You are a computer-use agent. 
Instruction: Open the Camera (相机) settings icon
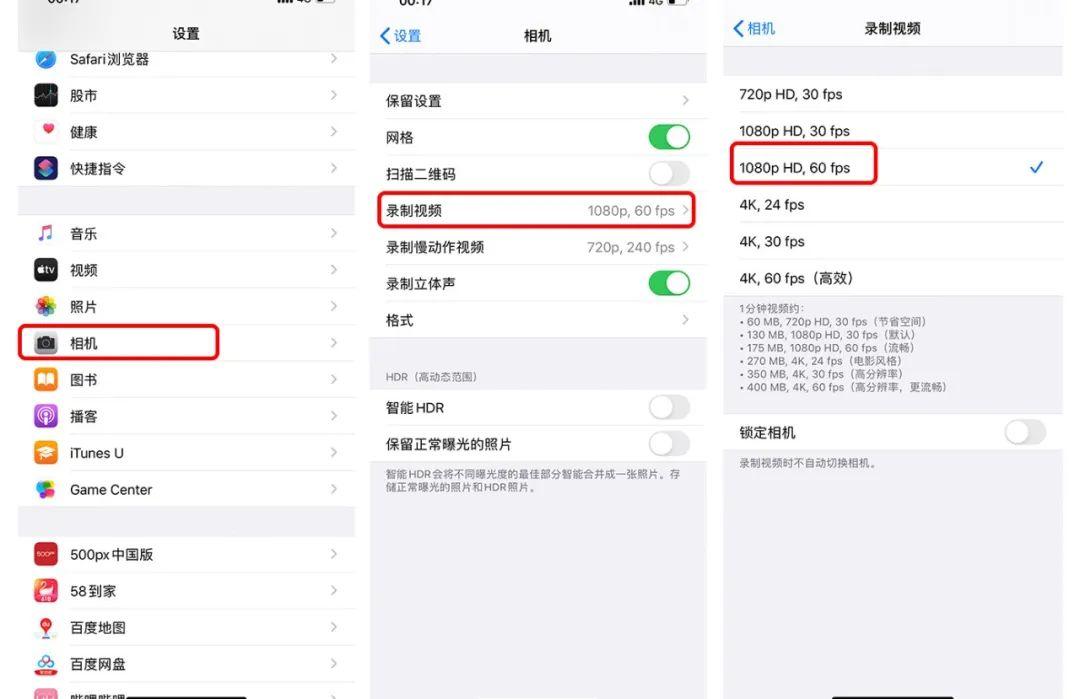click(x=46, y=343)
